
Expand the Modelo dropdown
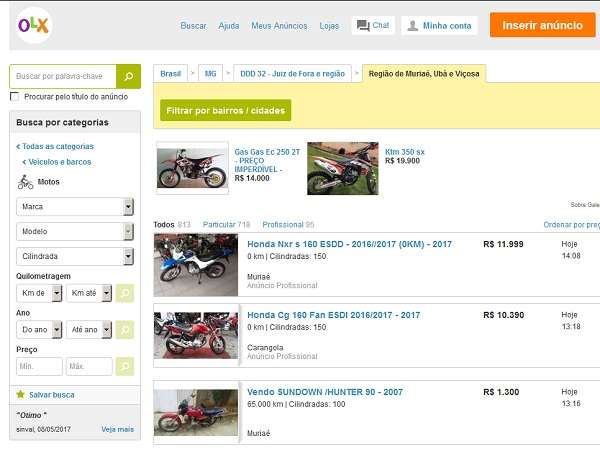75,232
